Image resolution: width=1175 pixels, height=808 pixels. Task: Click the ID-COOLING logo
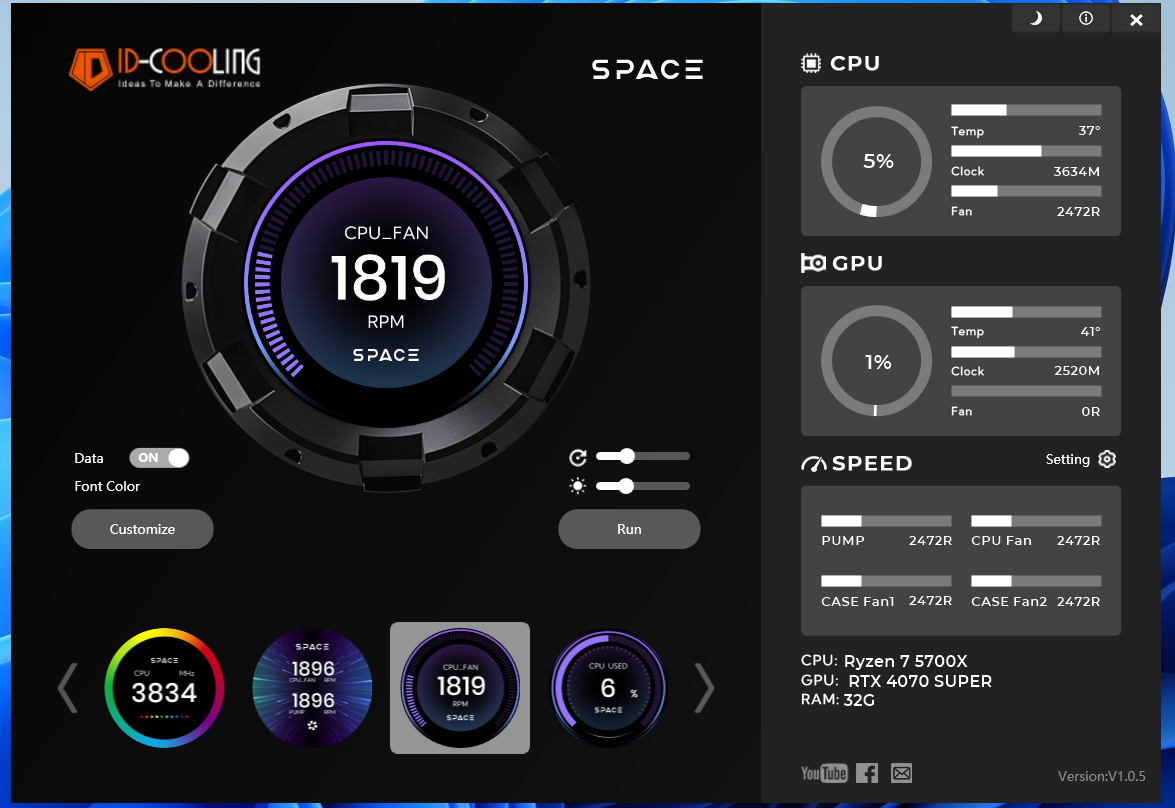click(165, 69)
